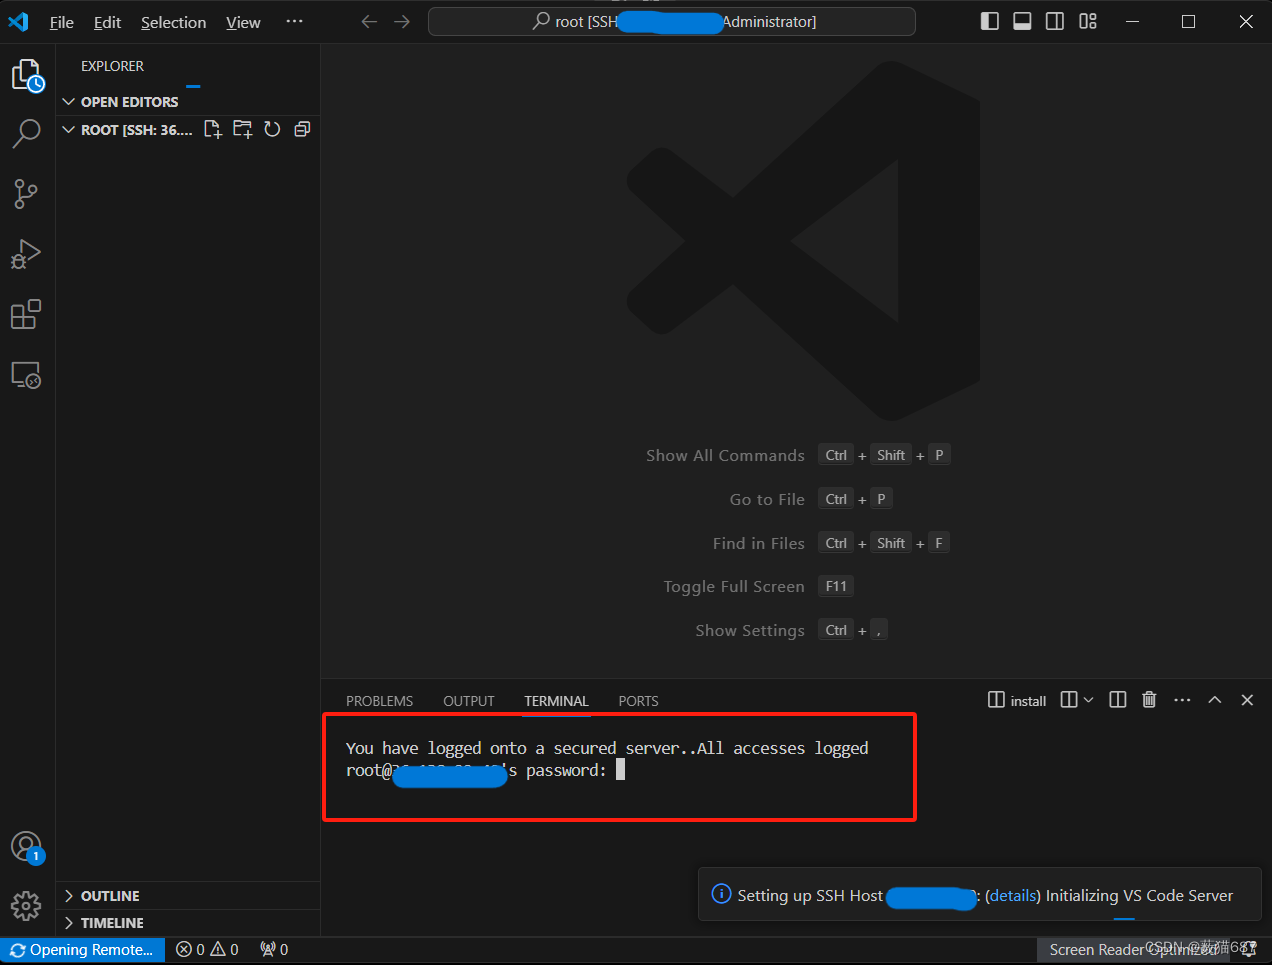Open terminal panel more actions menu
This screenshot has height=965, width=1272.
[x=1182, y=700]
